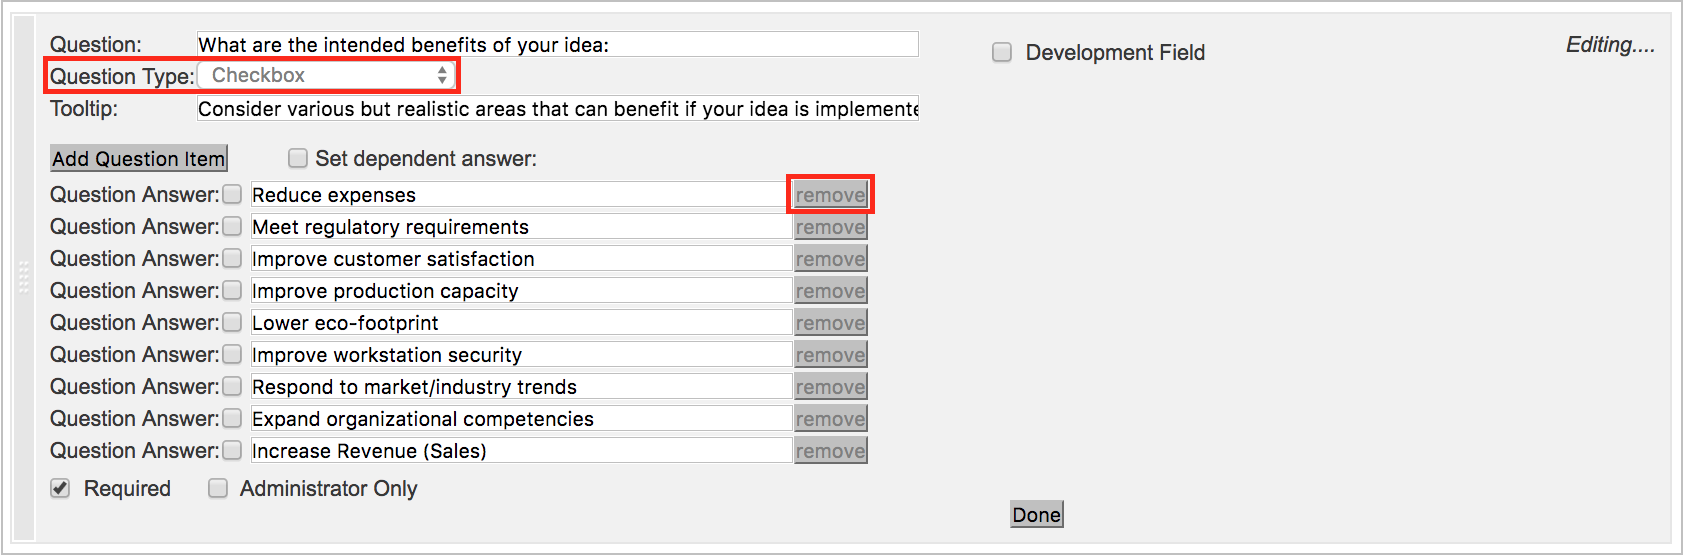Check the box beside Improve customer satisfaction
Image resolution: width=1684 pixels, height=556 pixels.
point(232,258)
